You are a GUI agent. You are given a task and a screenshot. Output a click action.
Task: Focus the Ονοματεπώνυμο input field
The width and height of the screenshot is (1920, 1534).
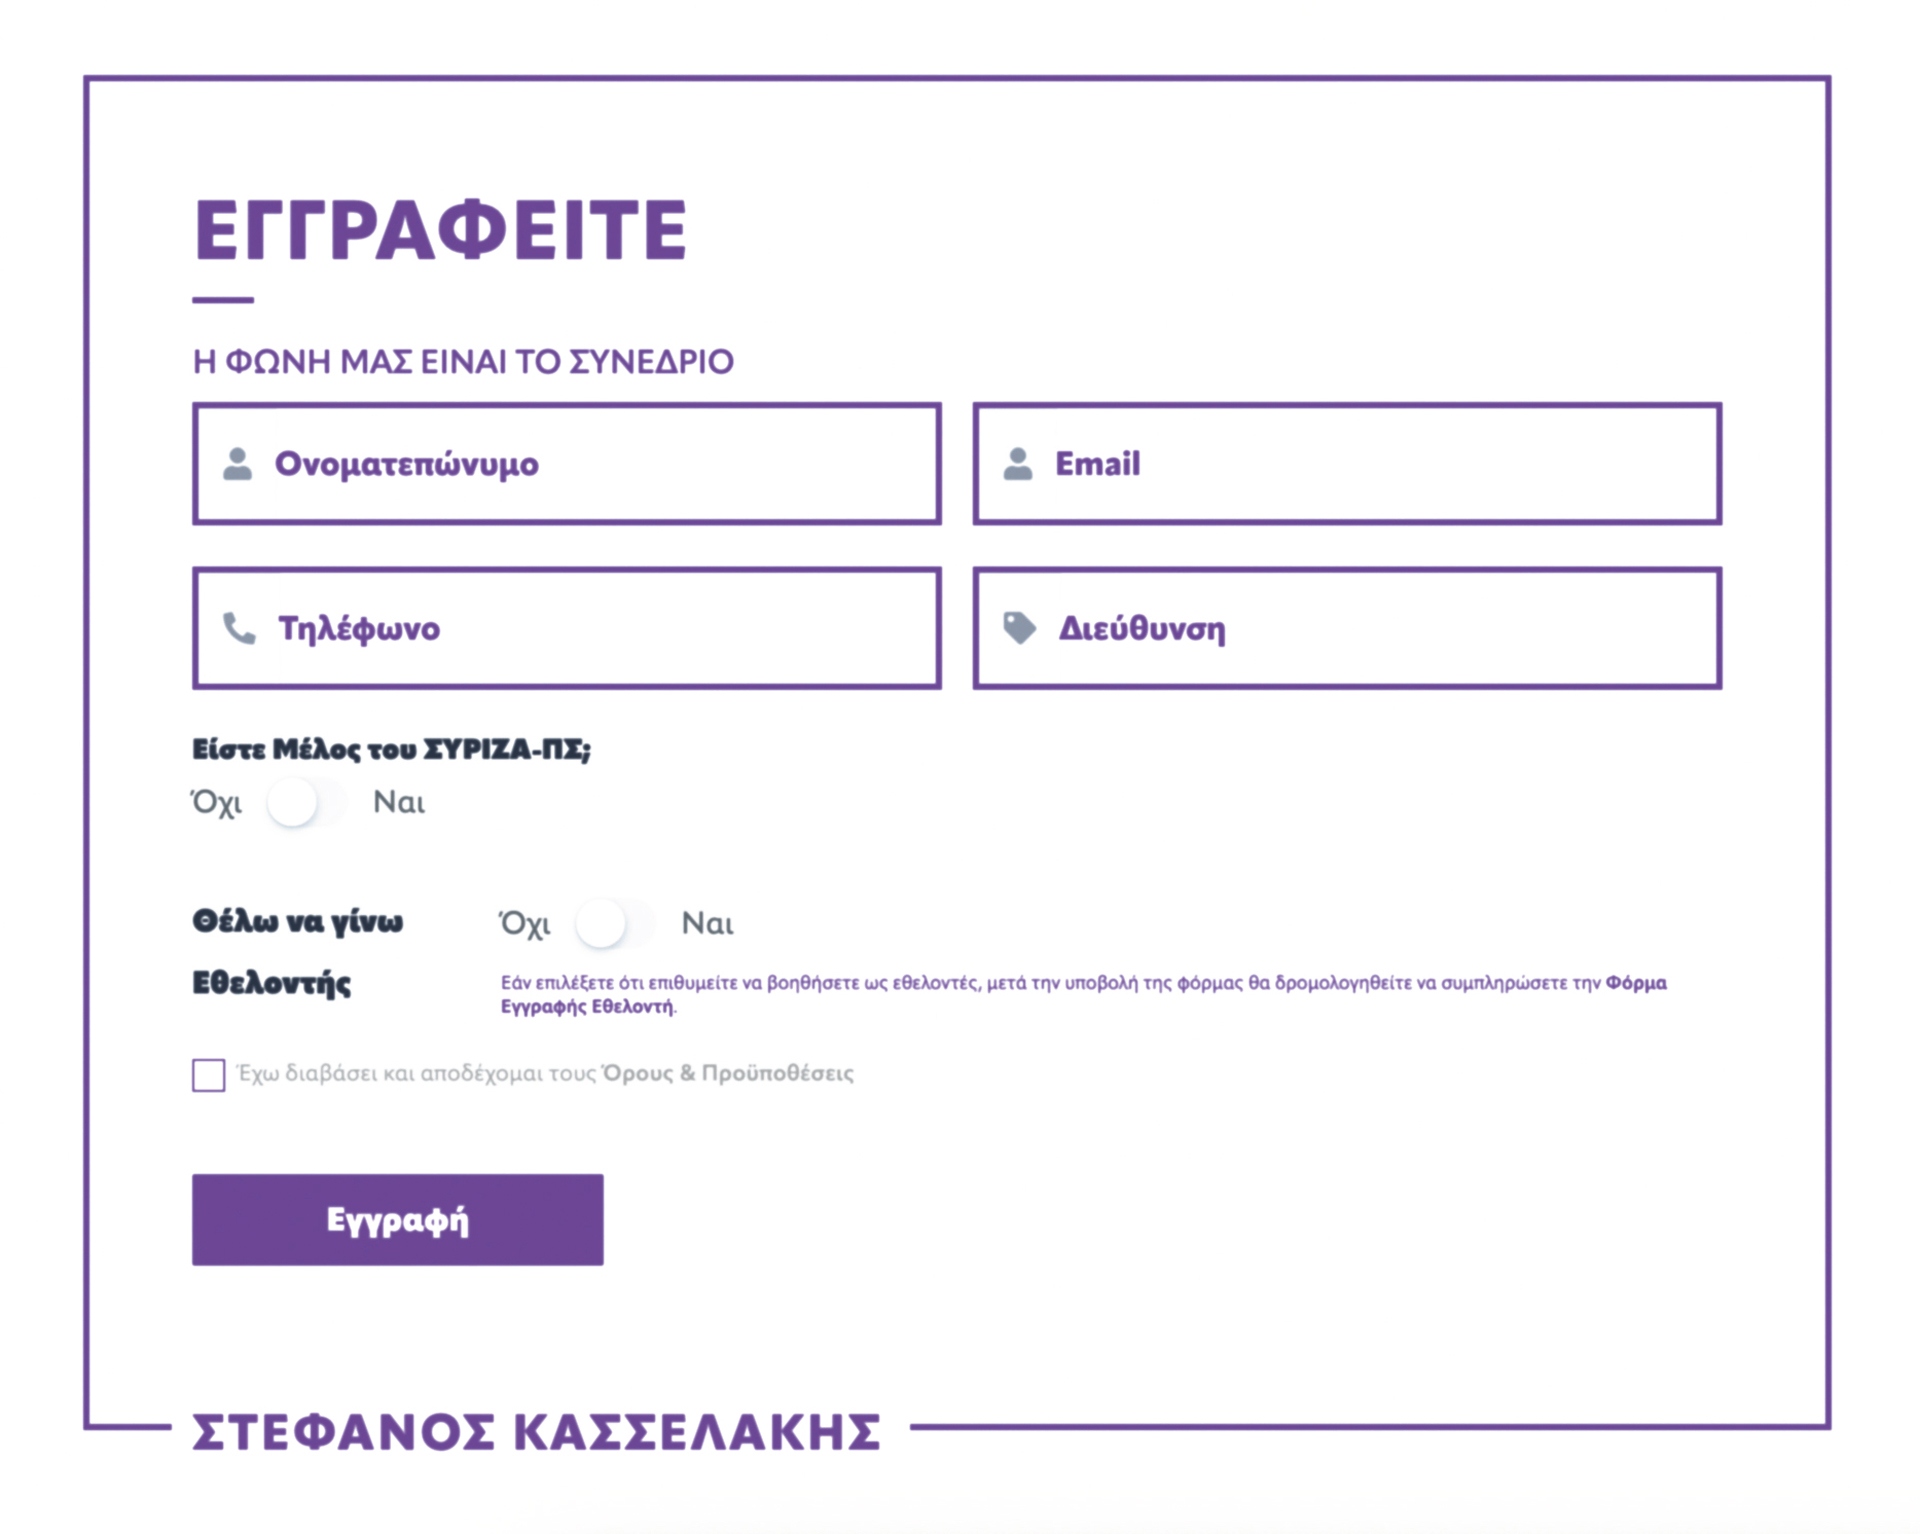tap(566, 464)
